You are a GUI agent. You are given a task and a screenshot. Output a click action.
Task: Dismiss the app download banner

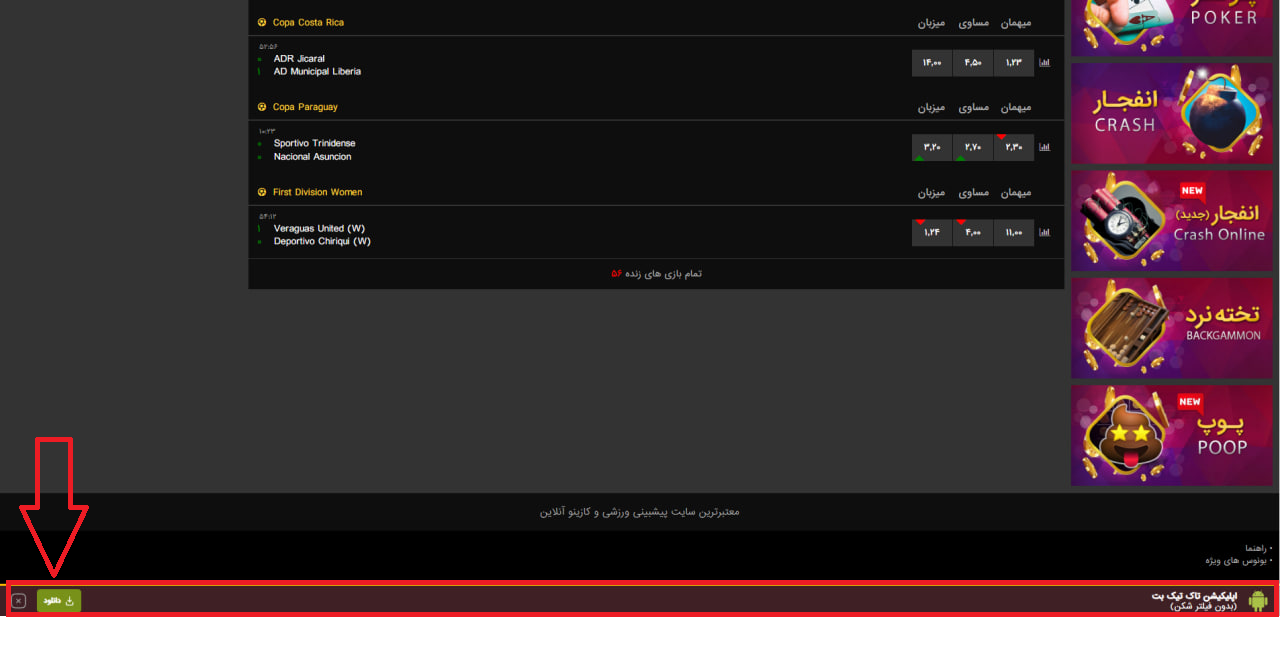(x=18, y=601)
